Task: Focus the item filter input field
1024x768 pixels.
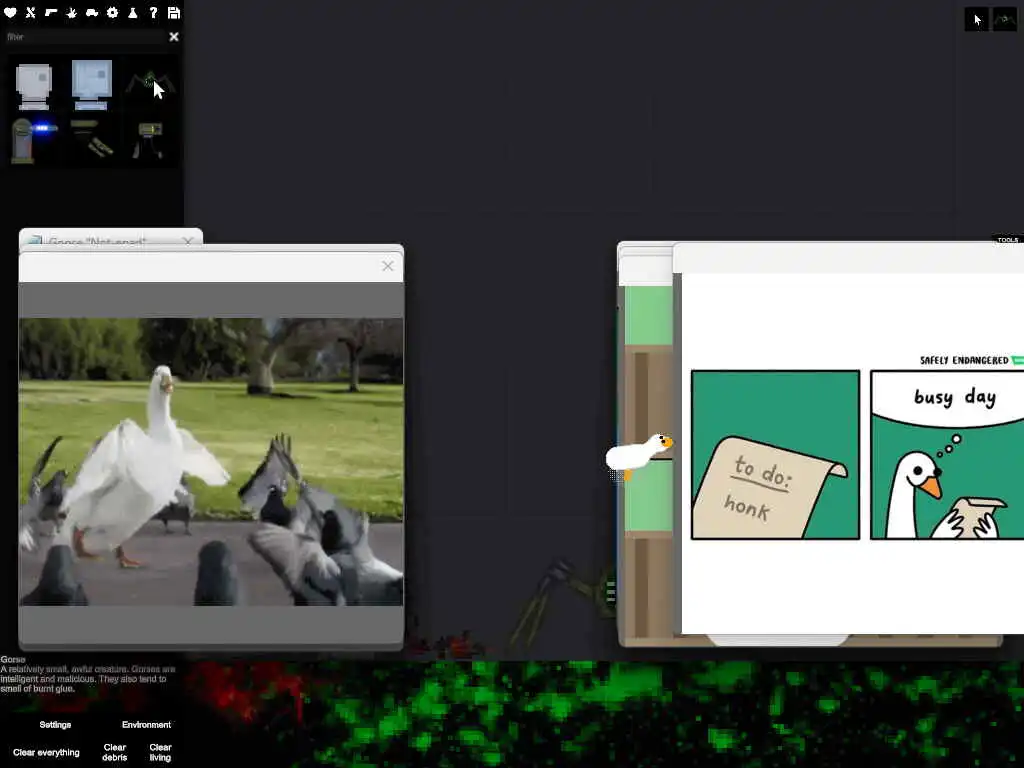Action: tap(85, 37)
